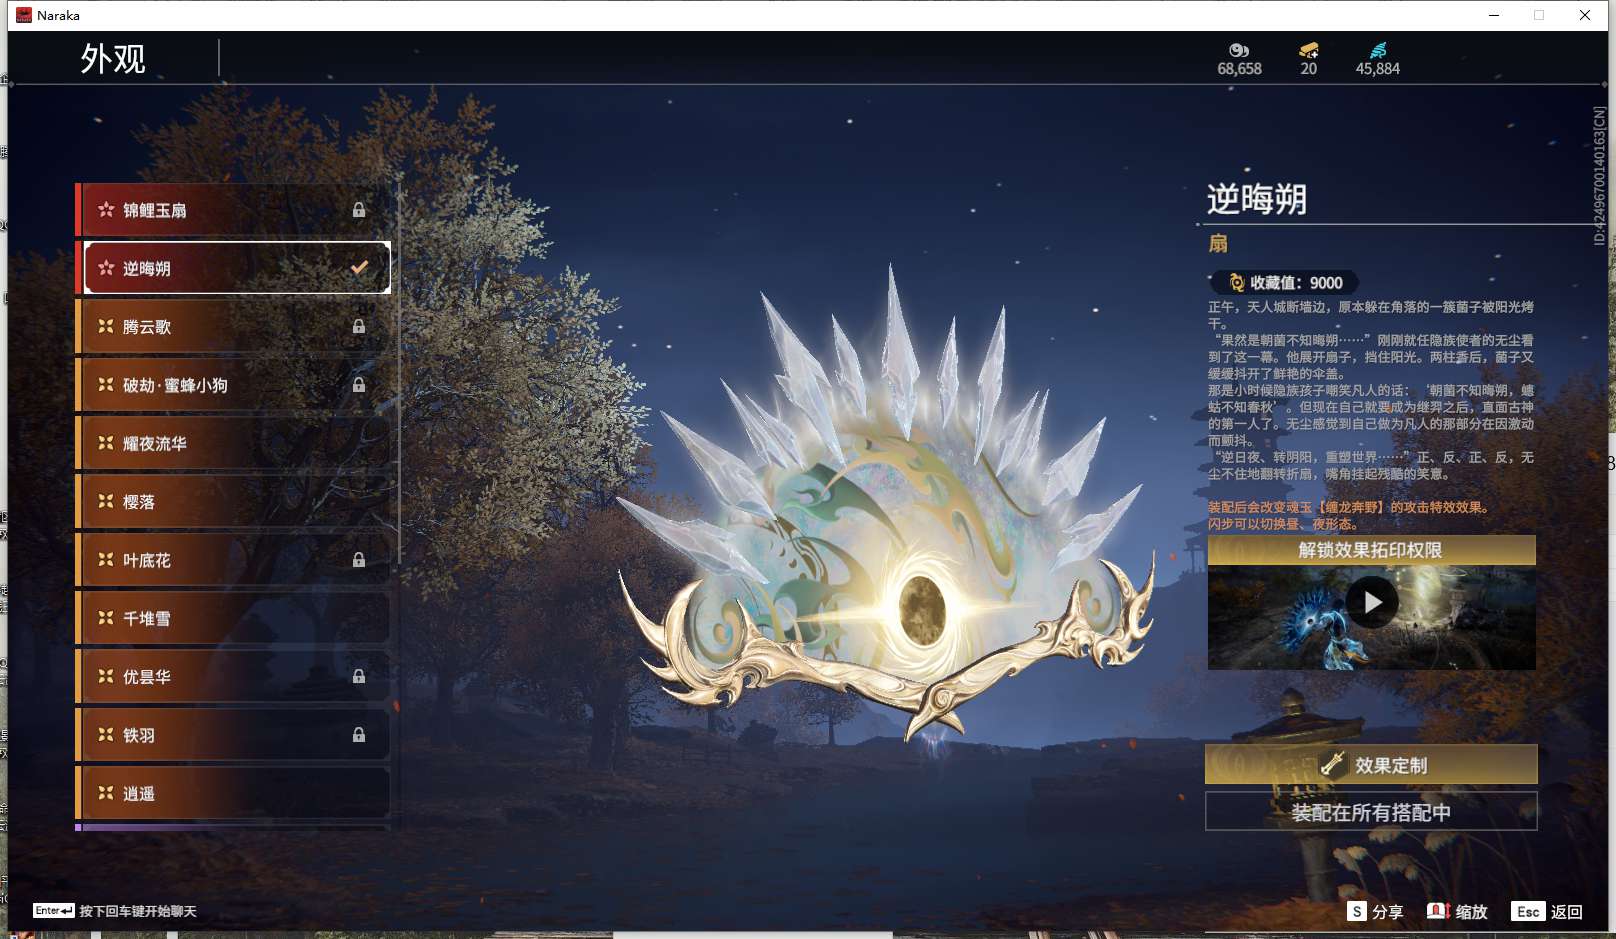Select the 腾云歌 skin row
The image size is (1616, 939).
(x=233, y=326)
